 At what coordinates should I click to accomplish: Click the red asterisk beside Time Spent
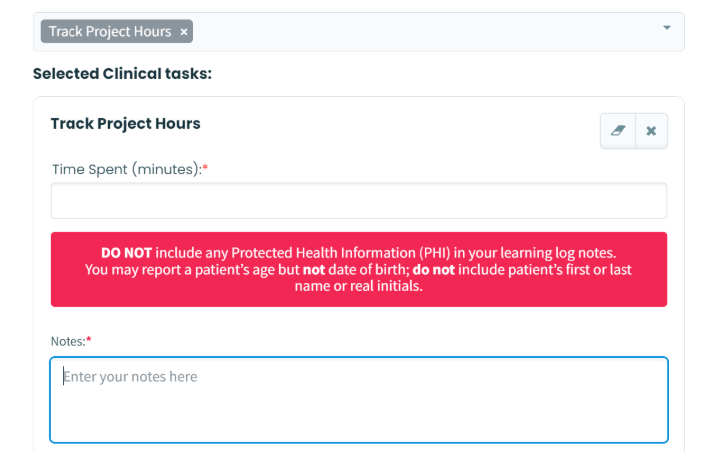[x=205, y=169]
